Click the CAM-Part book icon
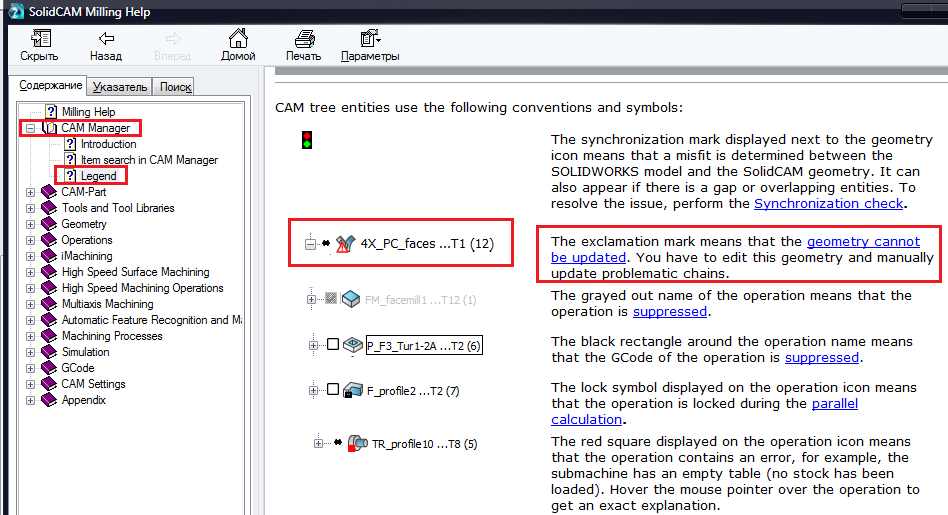 click(49, 192)
